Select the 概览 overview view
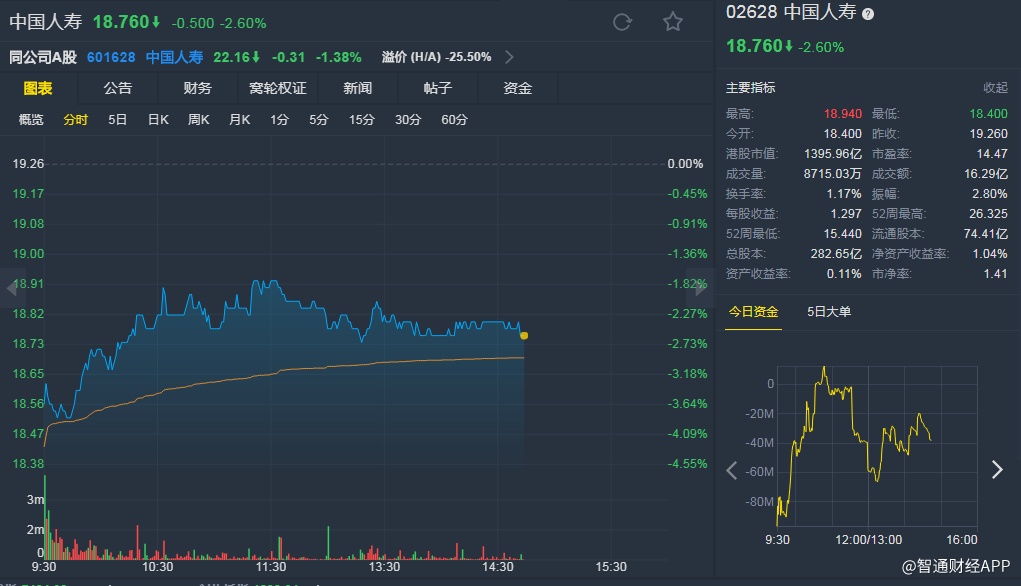 click(31, 120)
